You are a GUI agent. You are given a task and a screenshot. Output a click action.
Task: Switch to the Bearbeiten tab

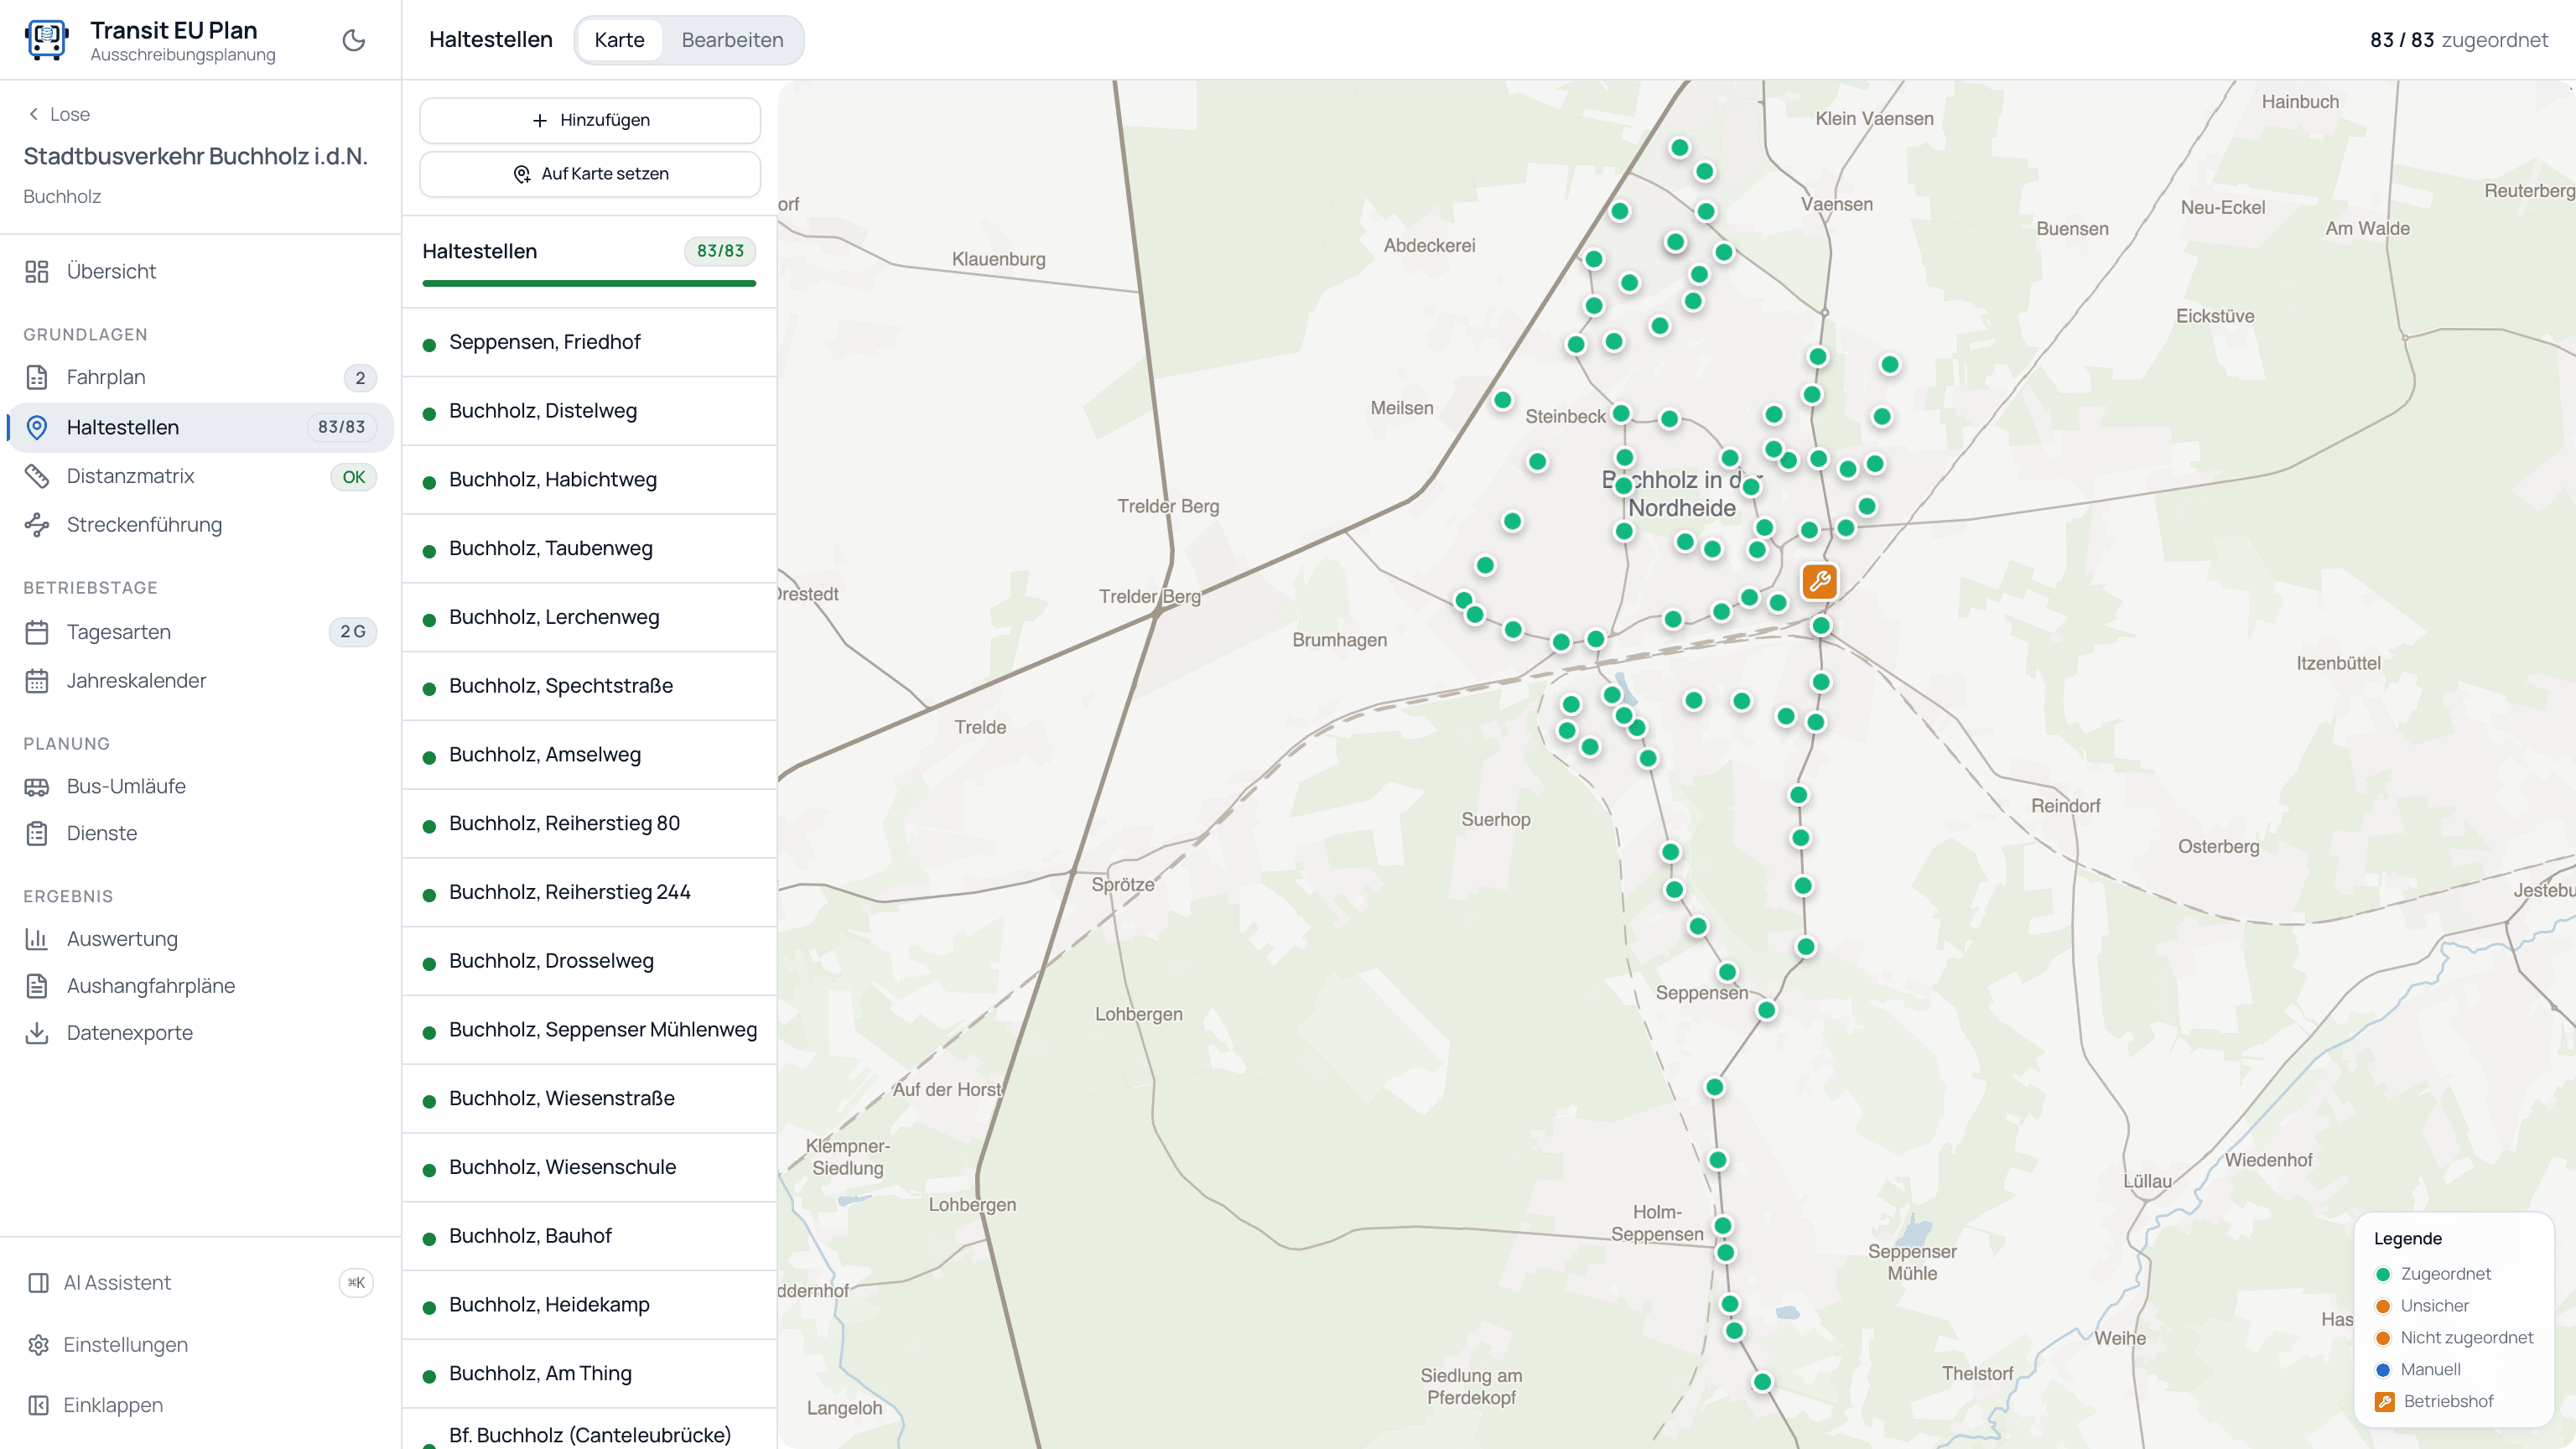point(732,40)
